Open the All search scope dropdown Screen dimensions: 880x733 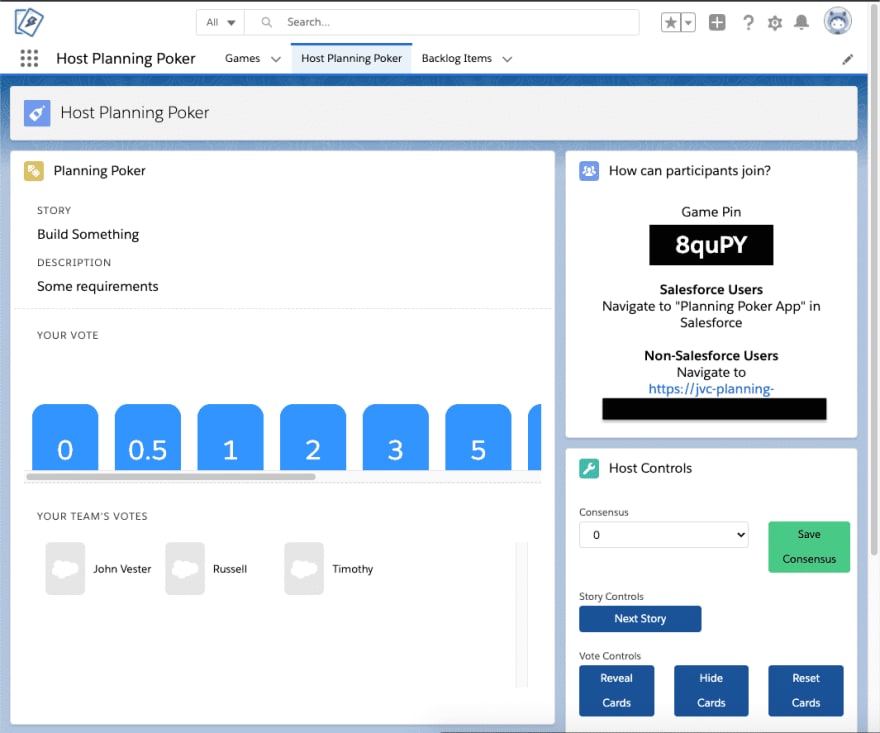221,22
